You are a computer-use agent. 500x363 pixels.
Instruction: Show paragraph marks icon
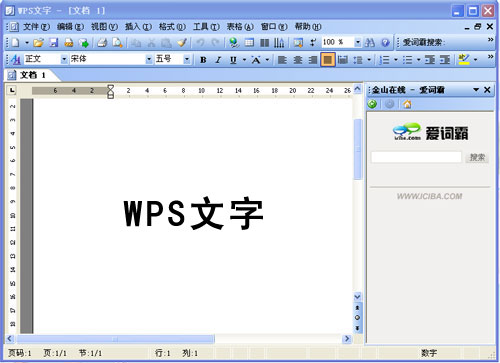pyautogui.click(x=313, y=42)
